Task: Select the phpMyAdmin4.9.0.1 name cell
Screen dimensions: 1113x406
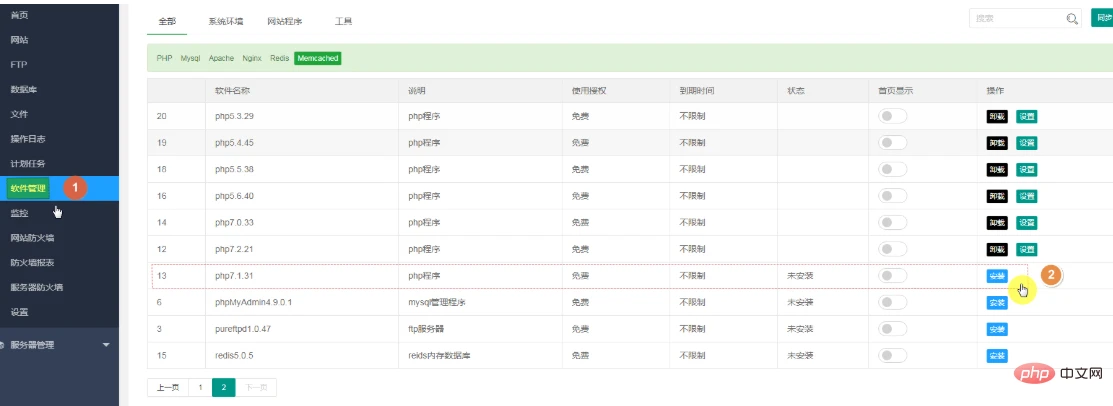Action: [x=302, y=302]
